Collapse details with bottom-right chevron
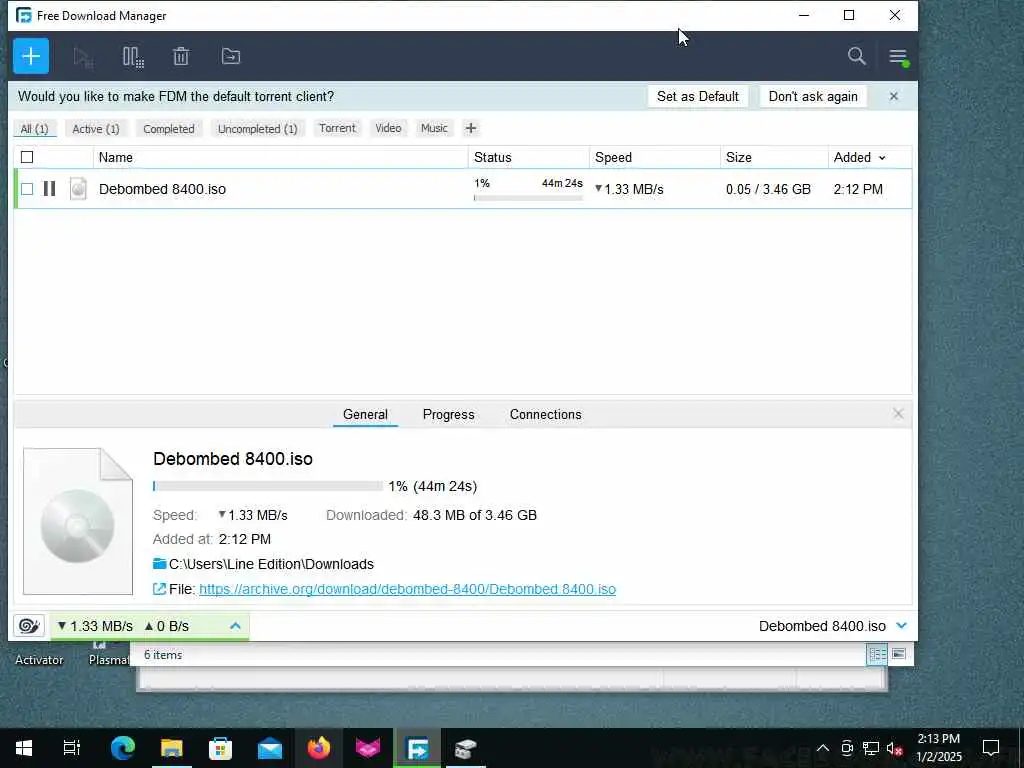Image resolution: width=1024 pixels, height=768 pixels. click(902, 626)
